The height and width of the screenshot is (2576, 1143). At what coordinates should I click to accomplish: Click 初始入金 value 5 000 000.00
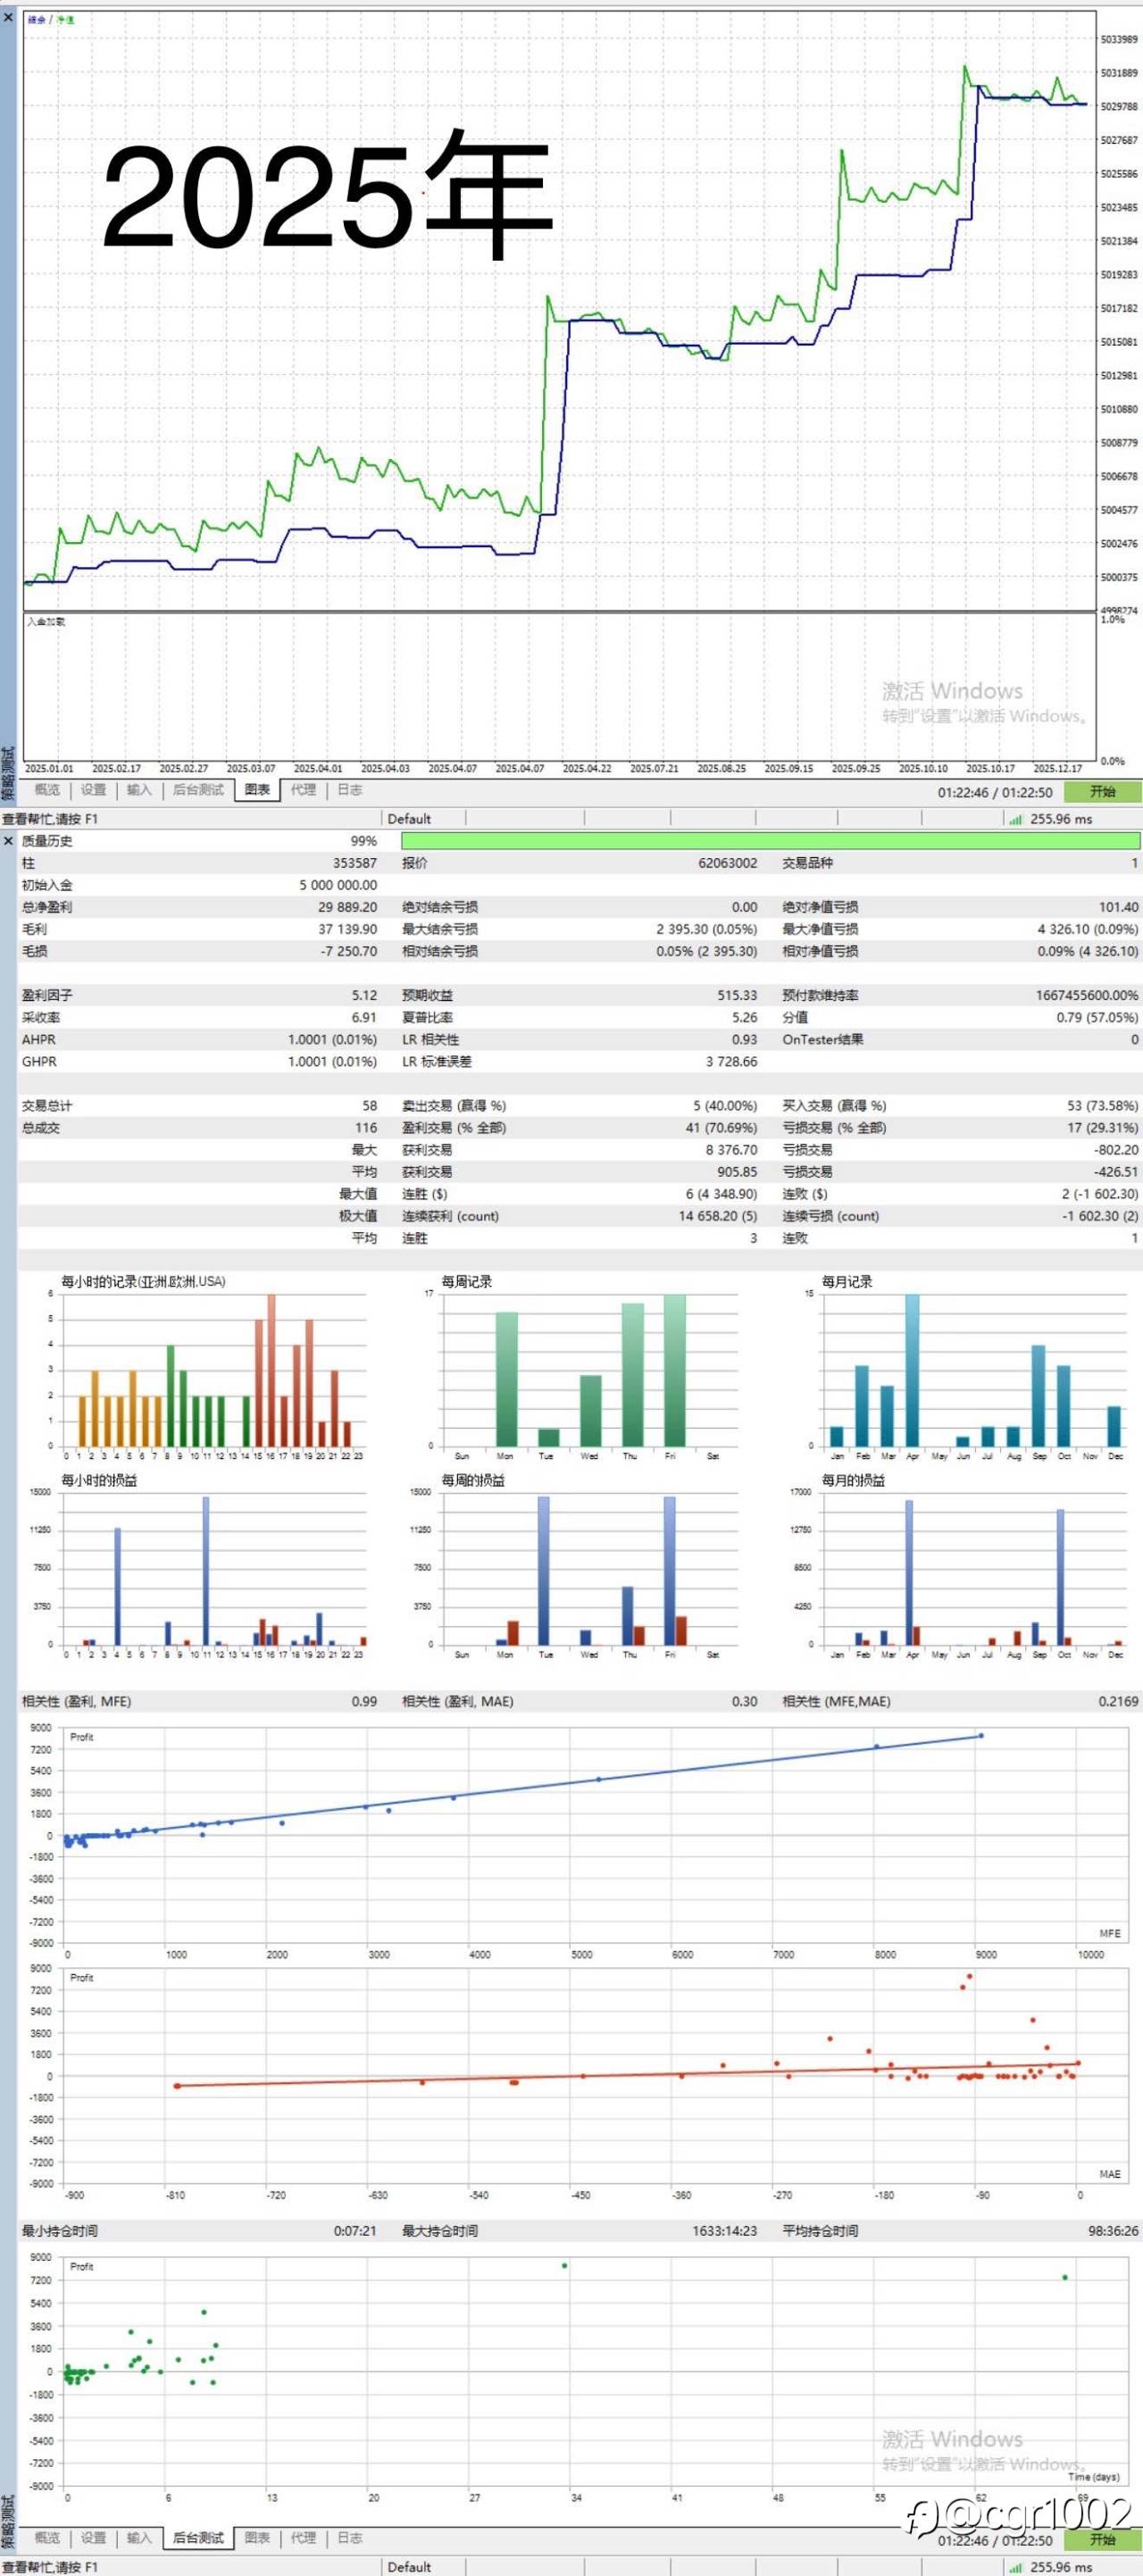point(338,885)
